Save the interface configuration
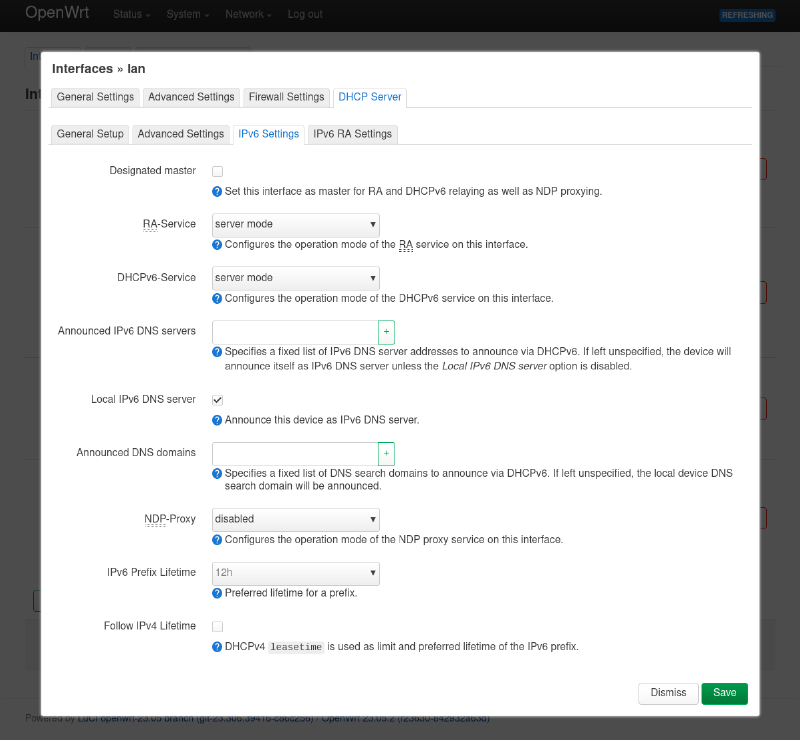800x740 pixels. pyautogui.click(x=724, y=693)
